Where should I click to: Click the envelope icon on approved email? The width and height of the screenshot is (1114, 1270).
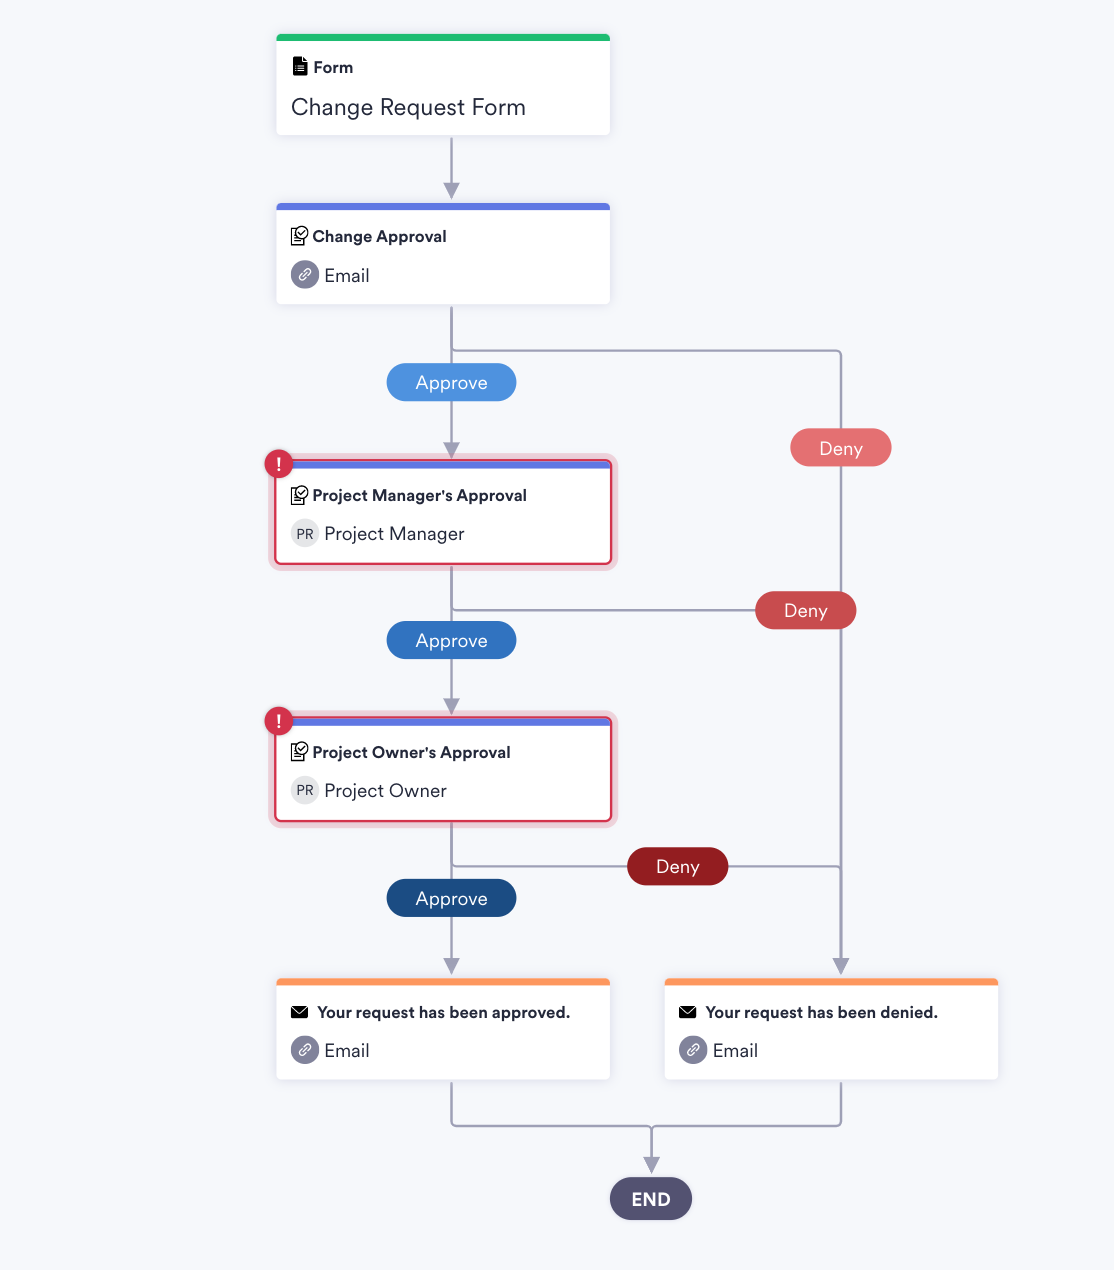click(299, 1012)
